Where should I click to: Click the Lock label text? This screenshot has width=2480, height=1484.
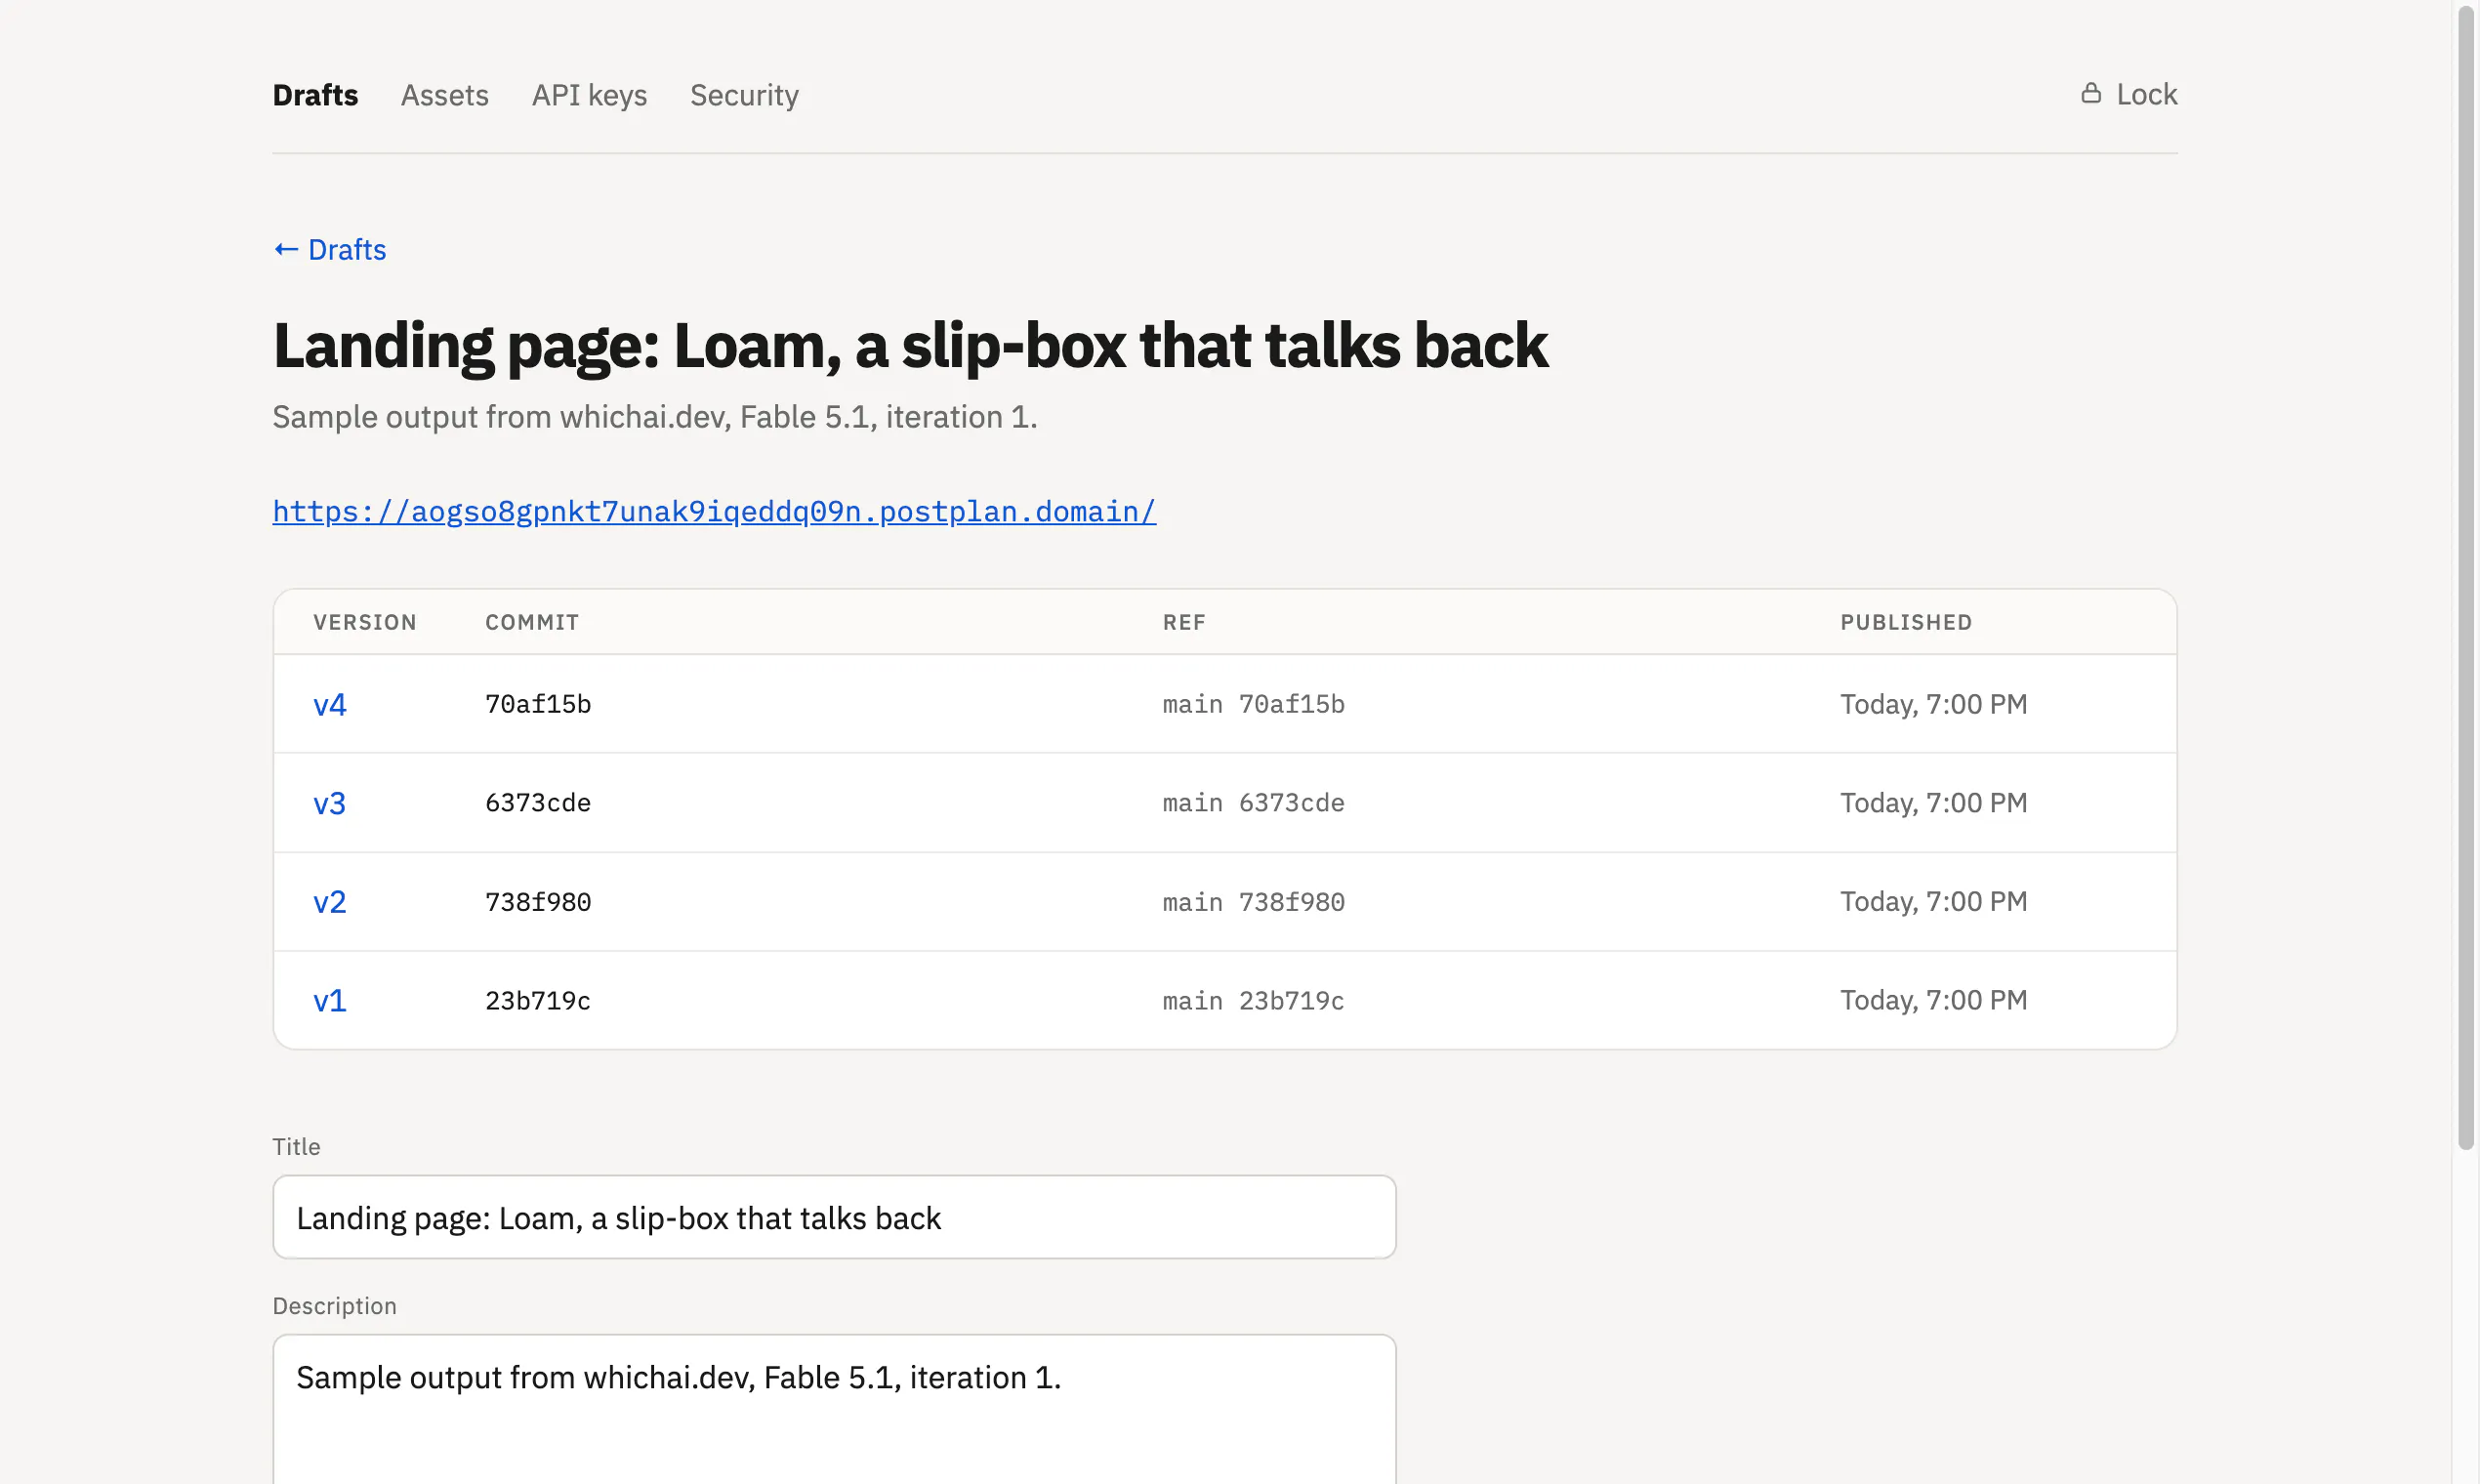2146,94
